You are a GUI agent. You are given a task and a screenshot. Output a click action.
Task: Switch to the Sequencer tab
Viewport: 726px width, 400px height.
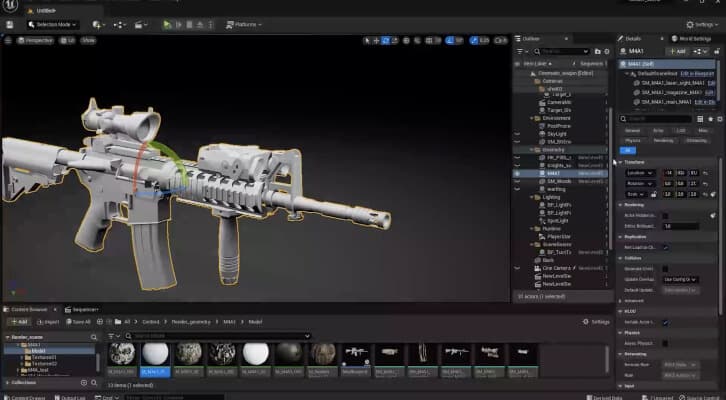[x=82, y=309]
